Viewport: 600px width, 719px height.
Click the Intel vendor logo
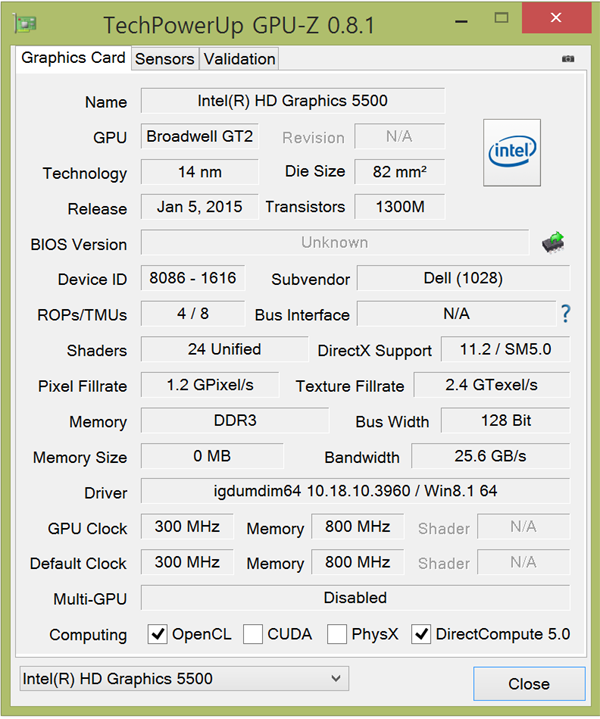click(512, 153)
